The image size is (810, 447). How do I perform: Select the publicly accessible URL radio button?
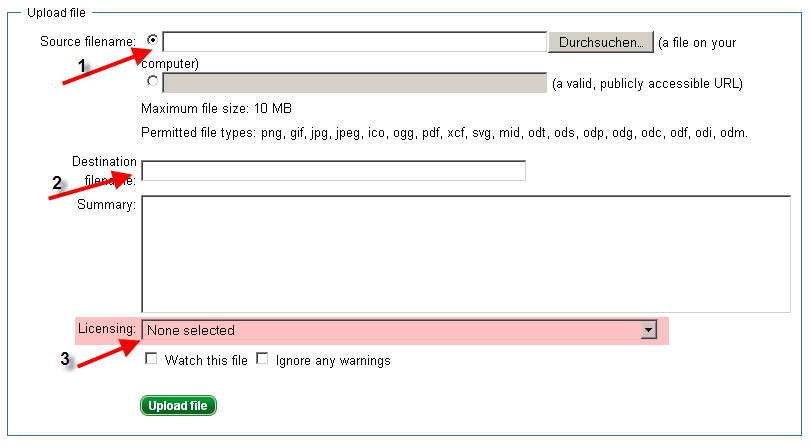152,82
